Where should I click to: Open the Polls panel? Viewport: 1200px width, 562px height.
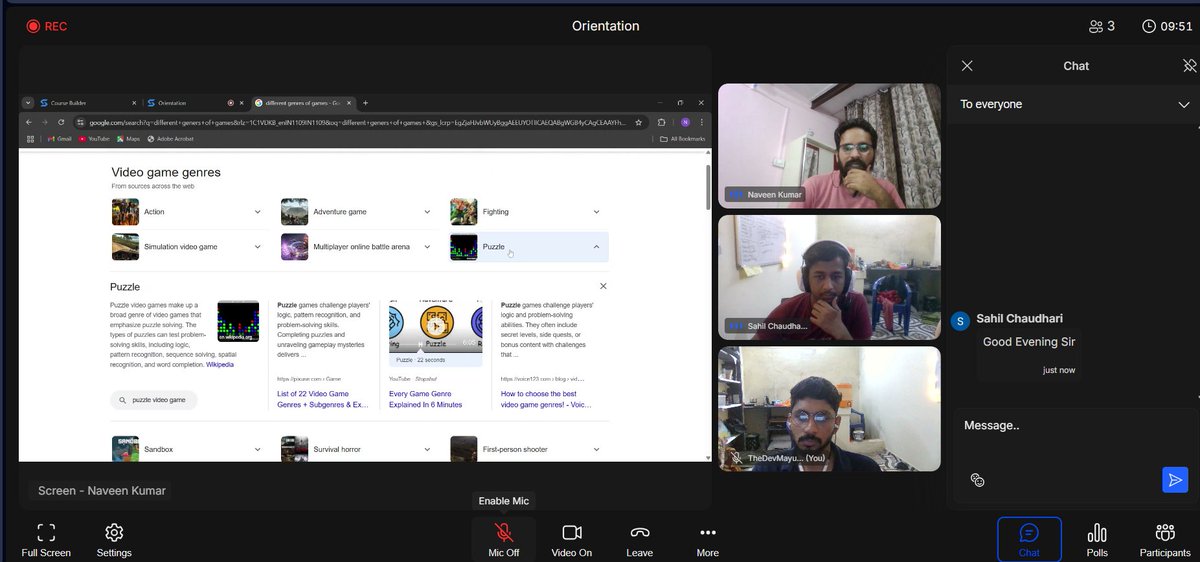1097,539
